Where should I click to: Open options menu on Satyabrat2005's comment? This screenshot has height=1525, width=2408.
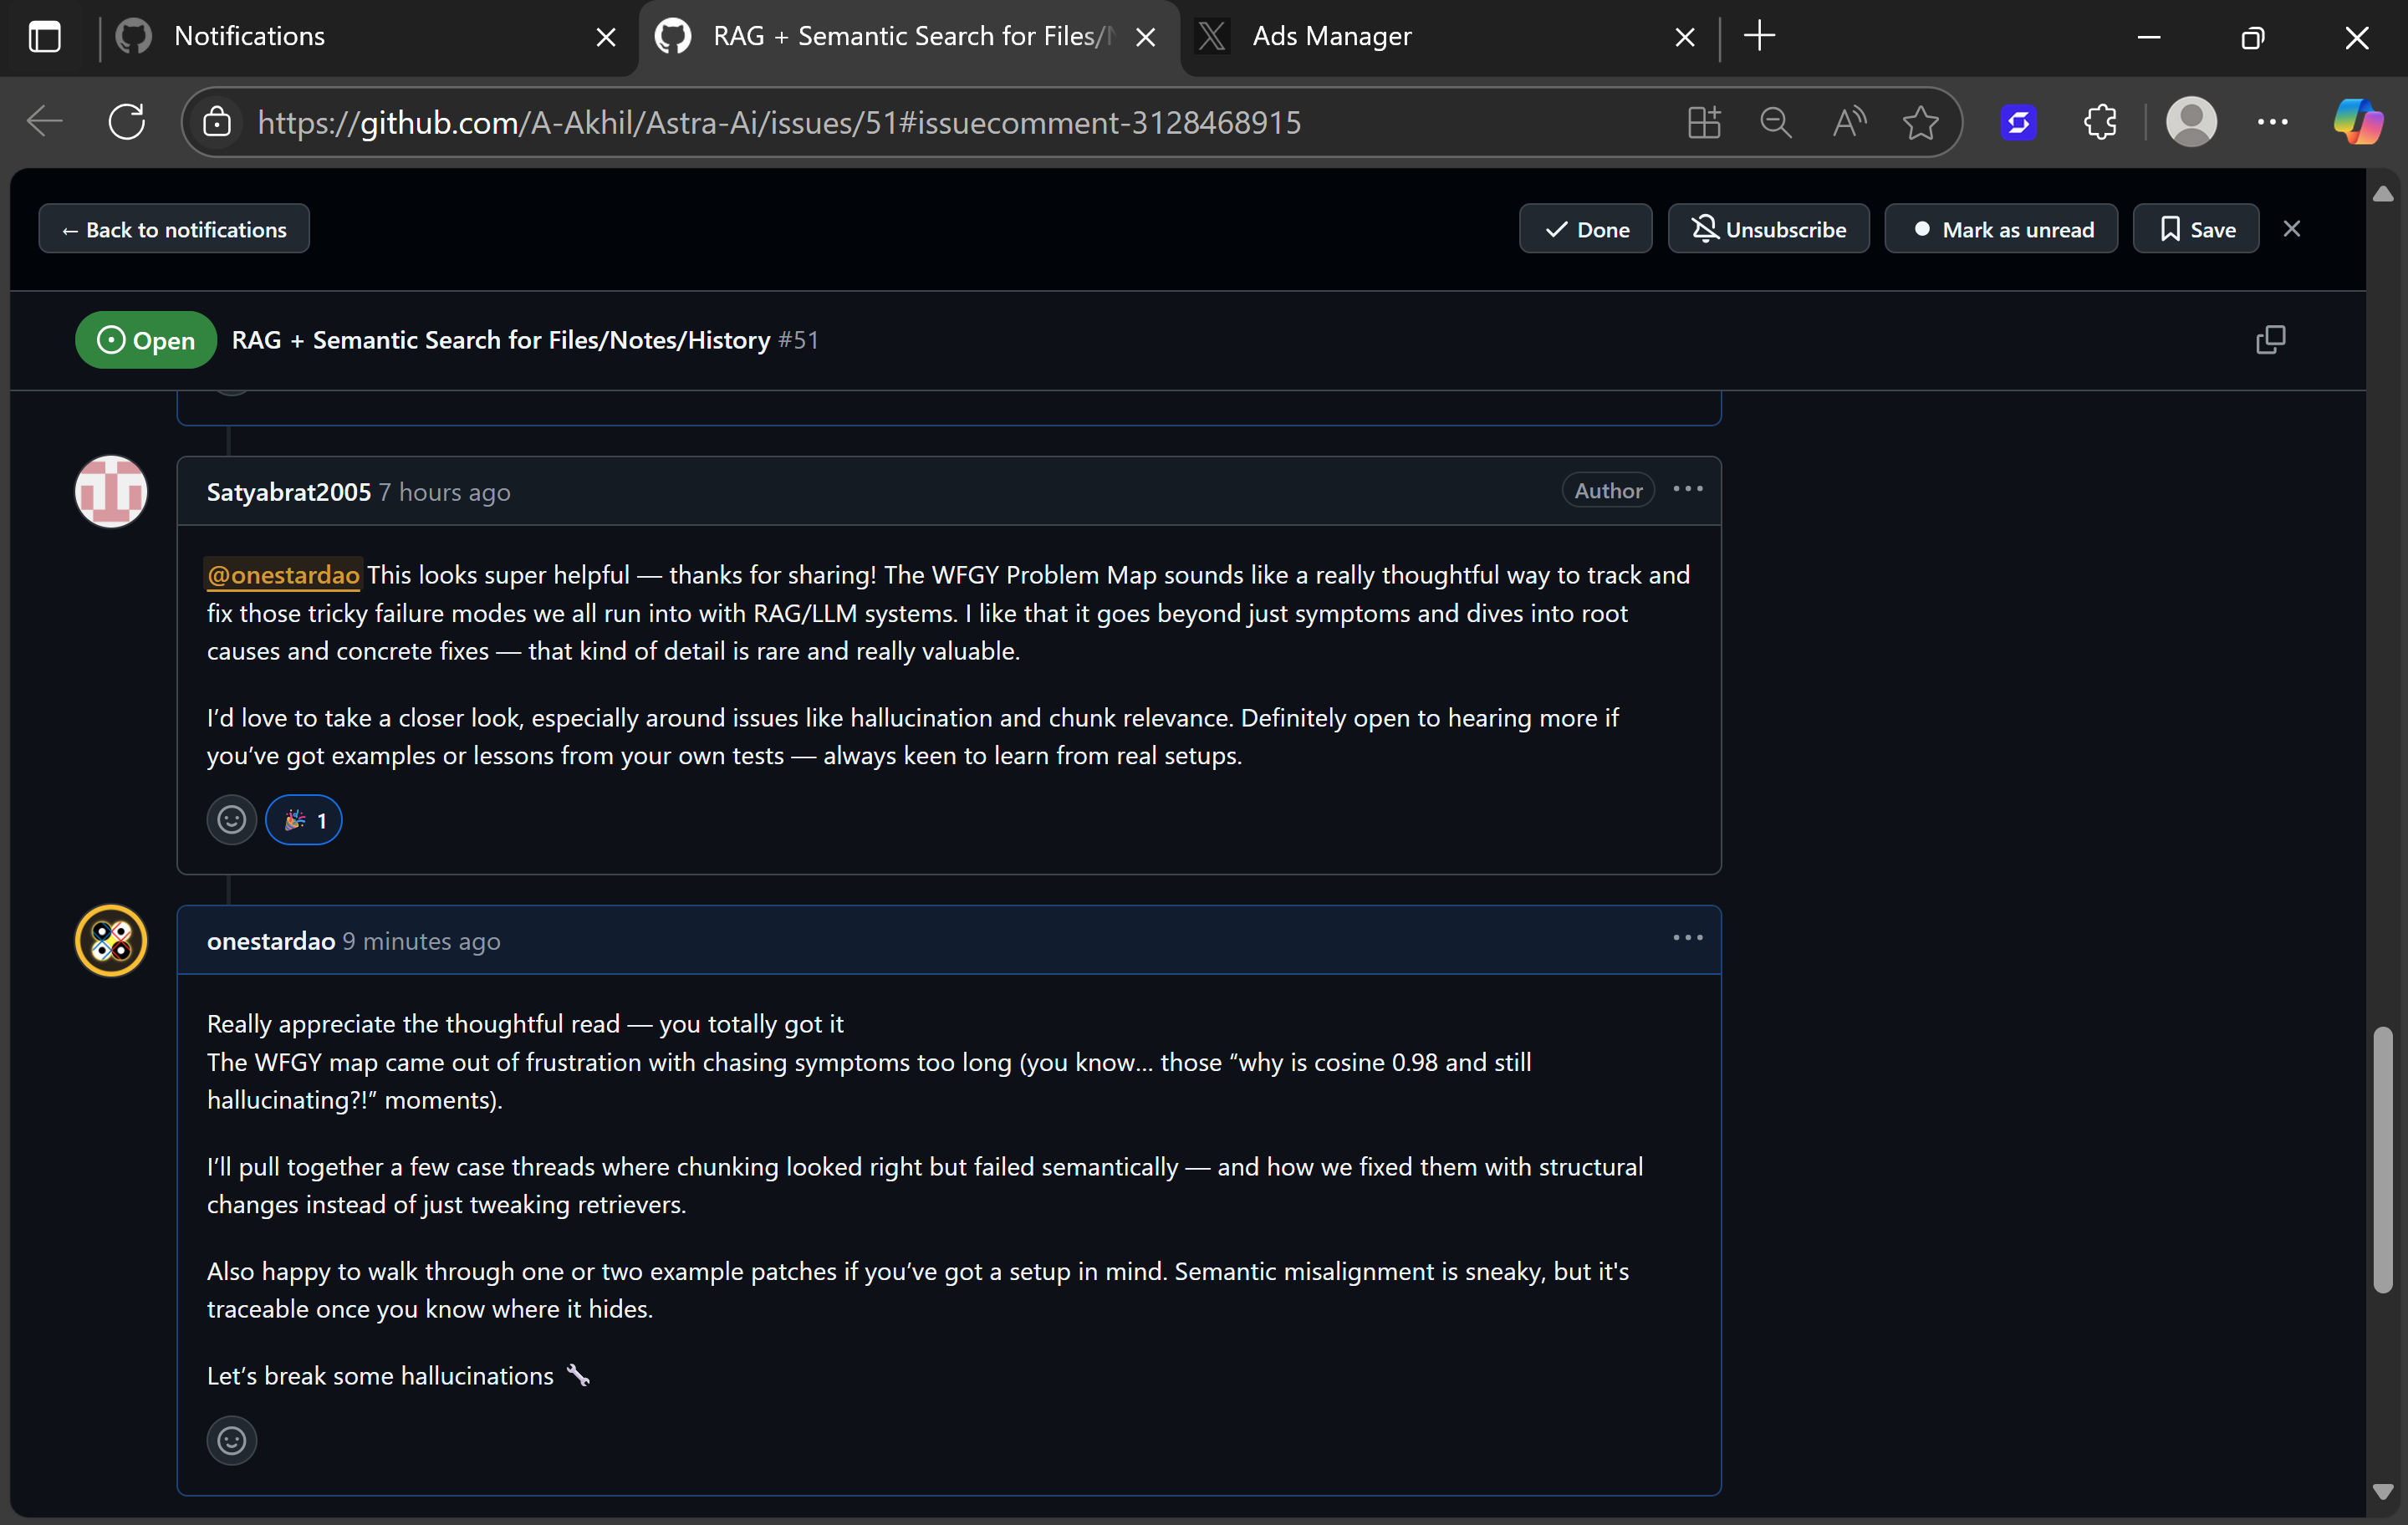point(1688,489)
